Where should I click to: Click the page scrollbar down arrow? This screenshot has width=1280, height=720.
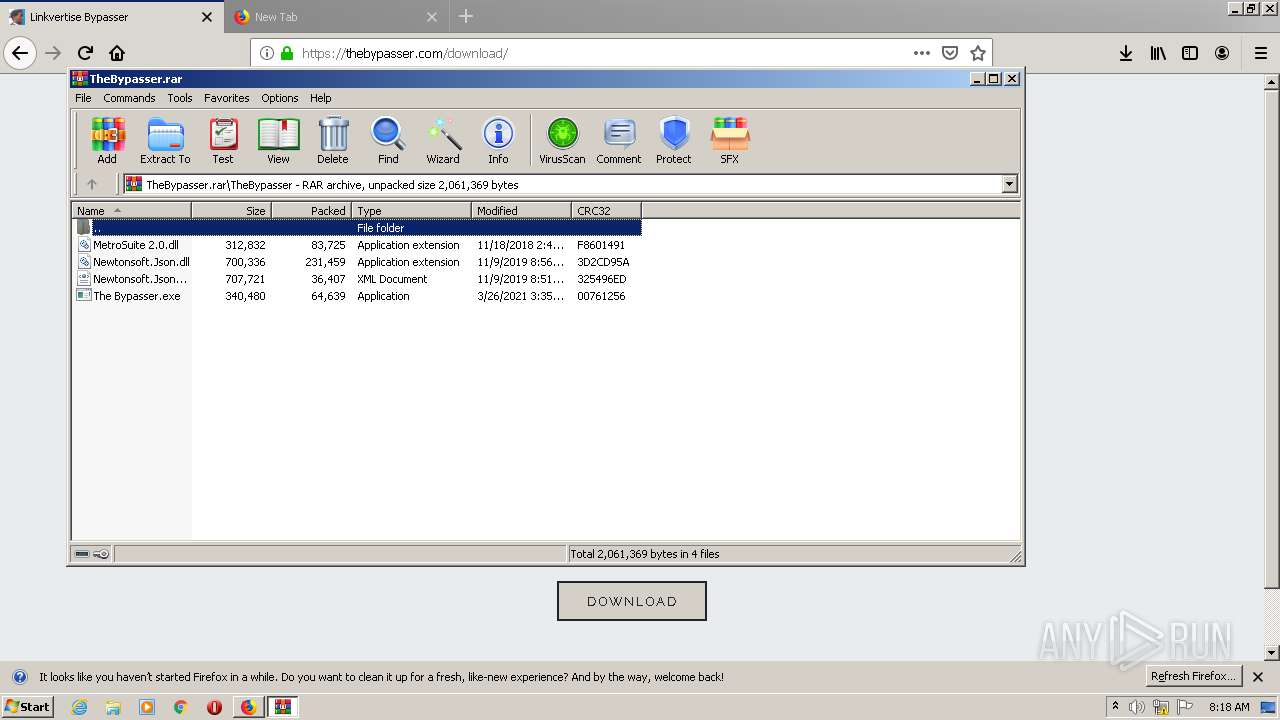pos(1271,653)
